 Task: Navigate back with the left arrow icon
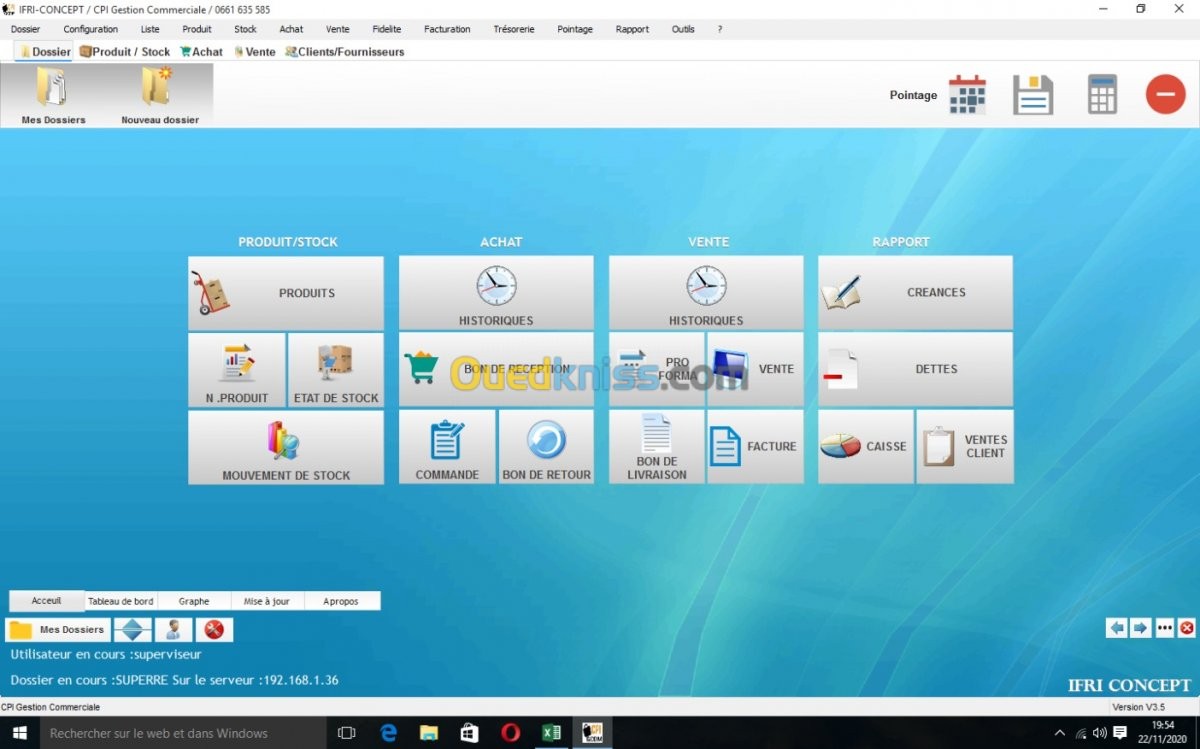(x=1116, y=628)
